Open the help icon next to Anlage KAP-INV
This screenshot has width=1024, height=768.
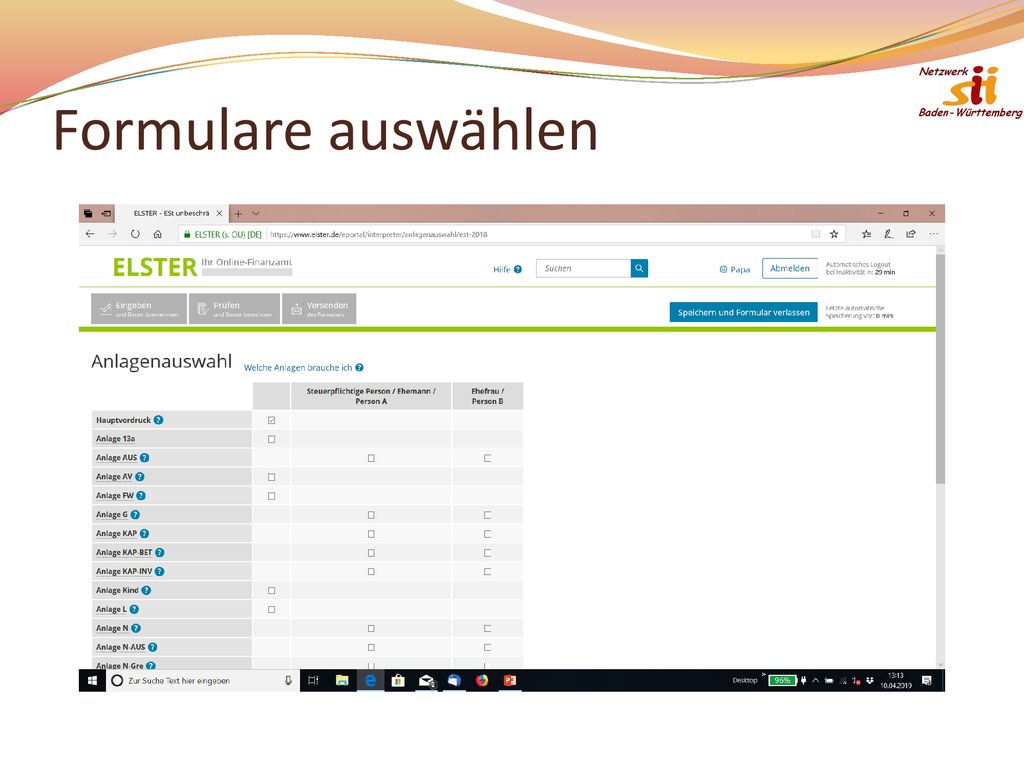pyautogui.click(x=160, y=571)
